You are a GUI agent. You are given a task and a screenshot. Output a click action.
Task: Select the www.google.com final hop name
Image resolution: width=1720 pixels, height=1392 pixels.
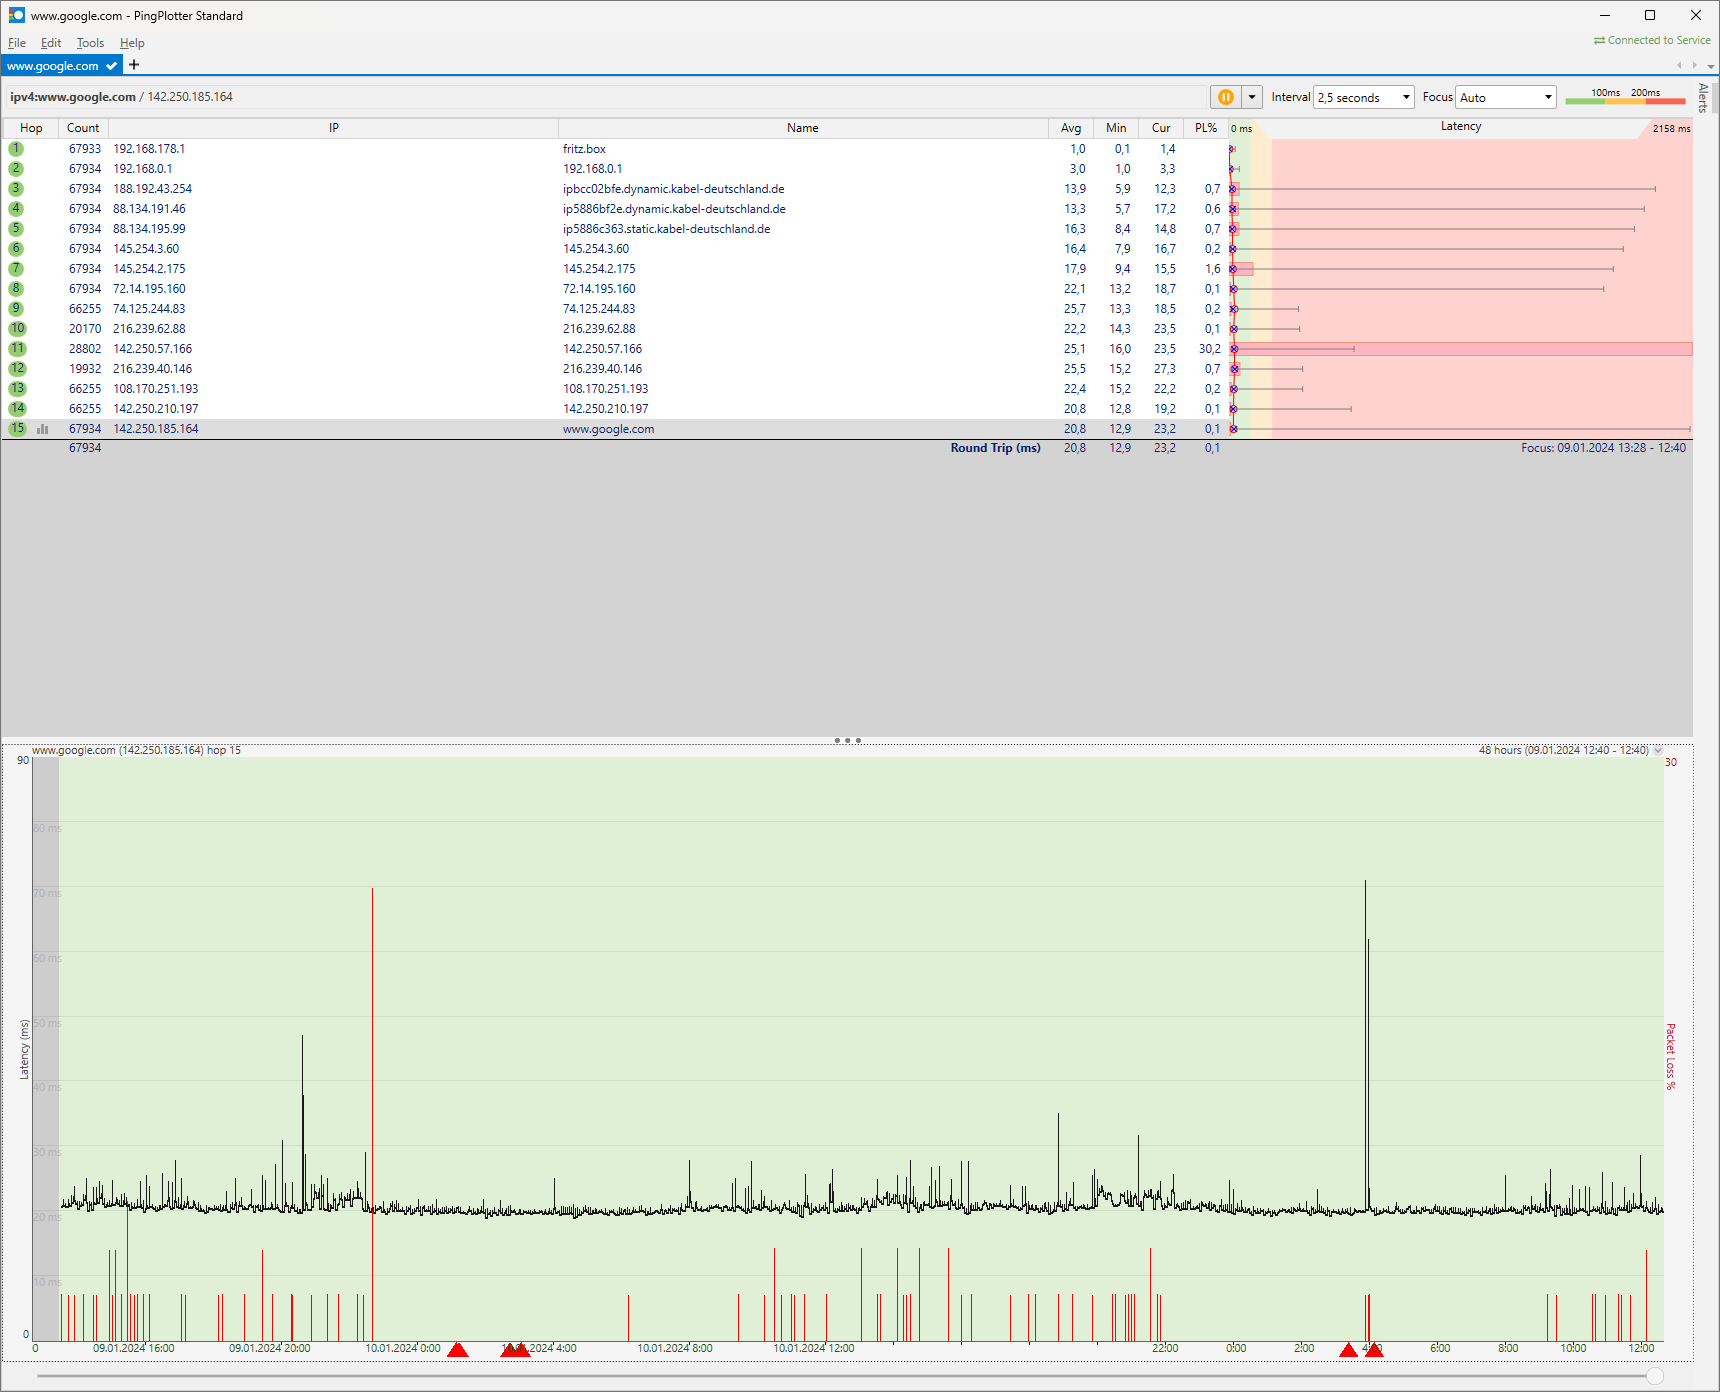(x=608, y=429)
